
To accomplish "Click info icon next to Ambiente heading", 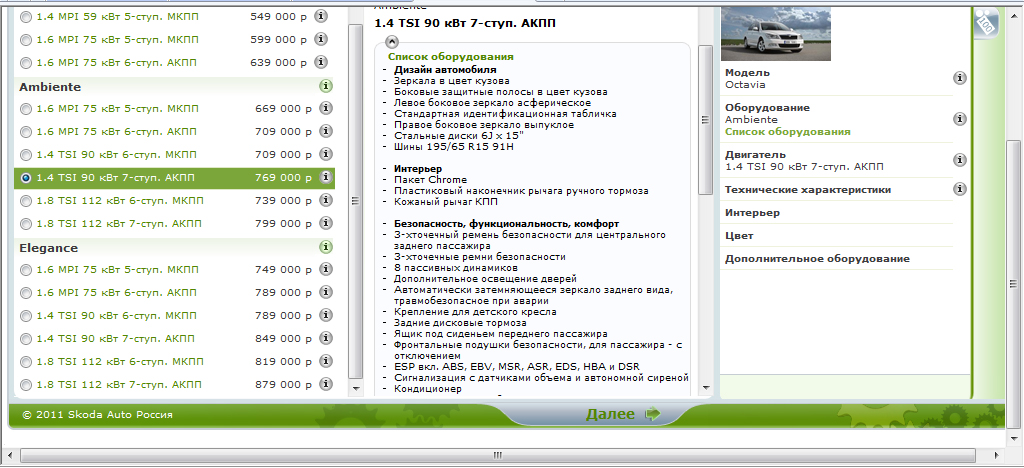I will 325,86.
